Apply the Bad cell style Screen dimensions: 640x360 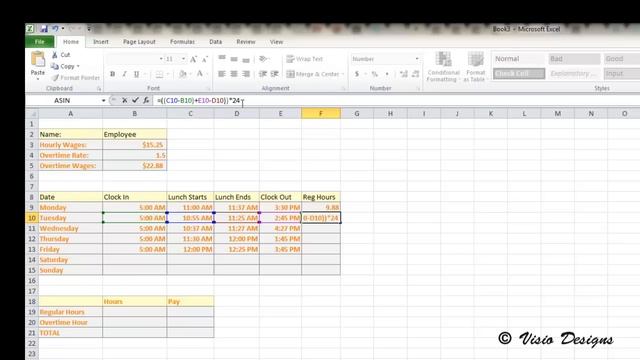click(x=574, y=59)
